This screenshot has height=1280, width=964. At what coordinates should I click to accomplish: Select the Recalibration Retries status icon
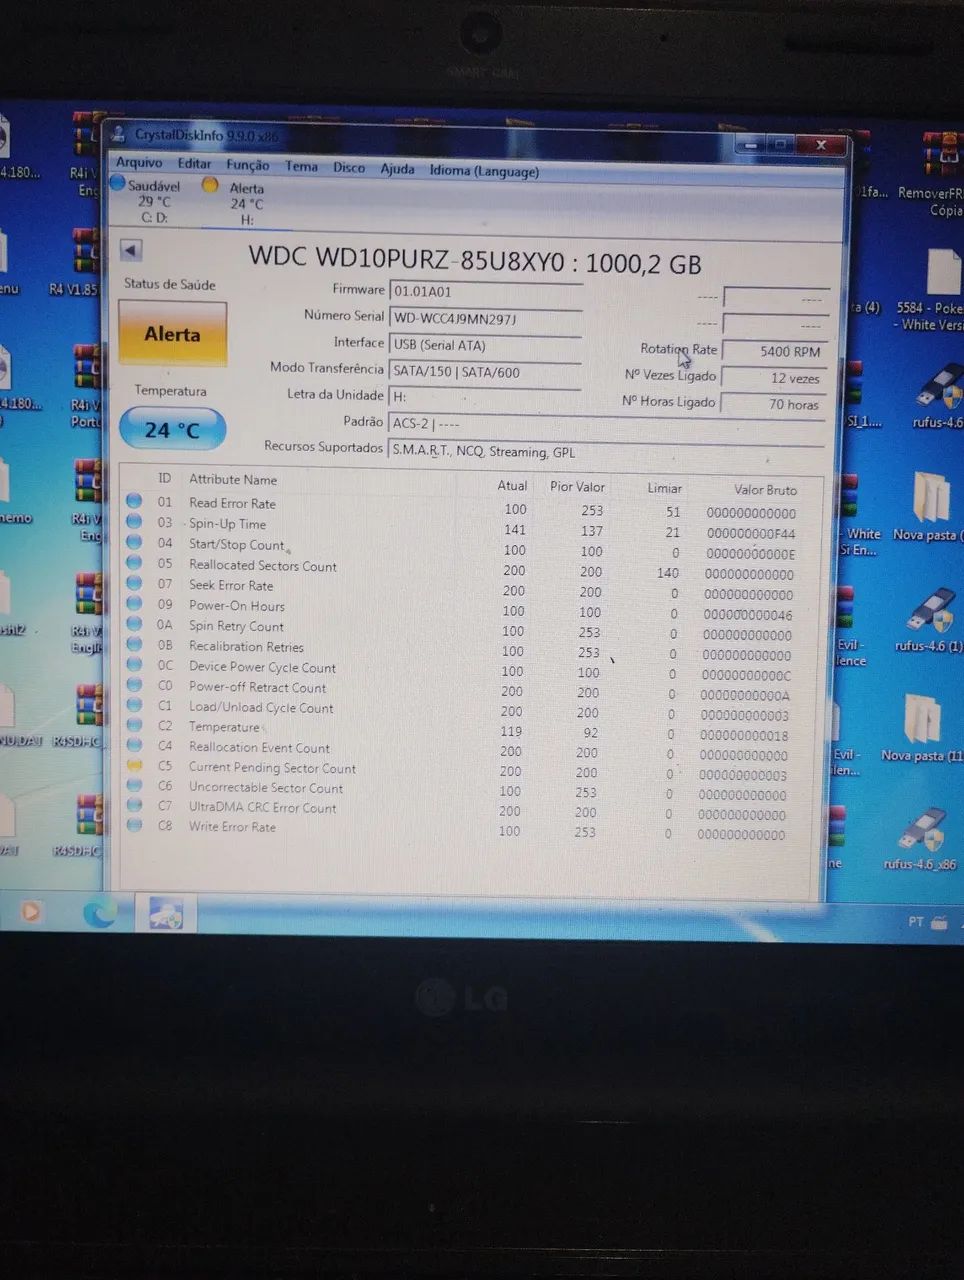pyautogui.click(x=134, y=645)
